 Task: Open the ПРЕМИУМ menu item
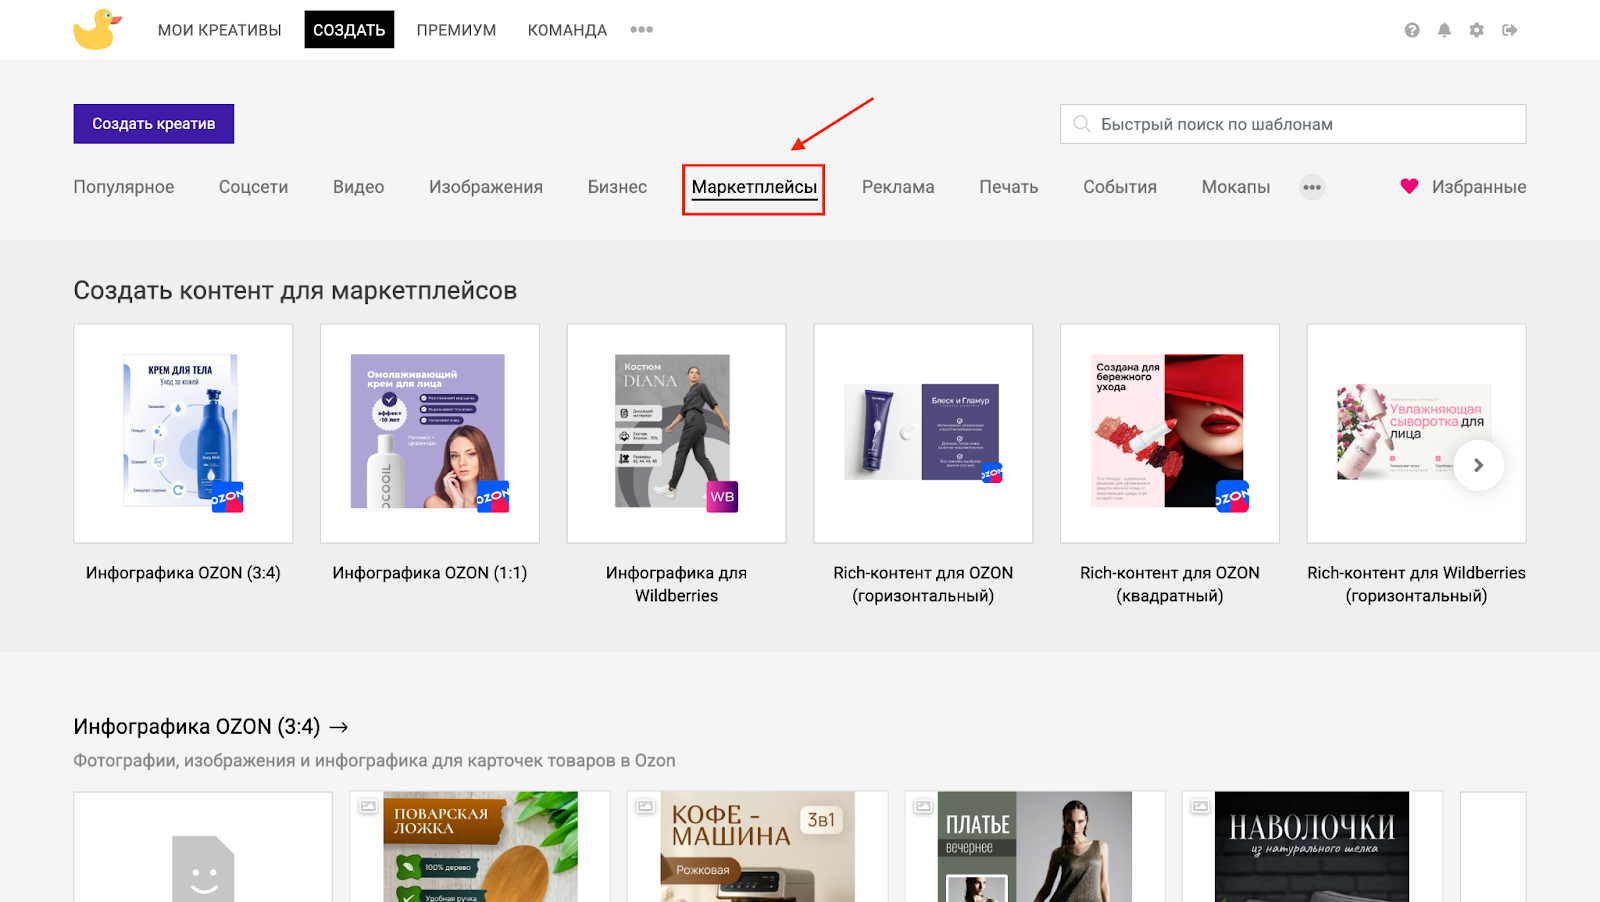pos(456,30)
